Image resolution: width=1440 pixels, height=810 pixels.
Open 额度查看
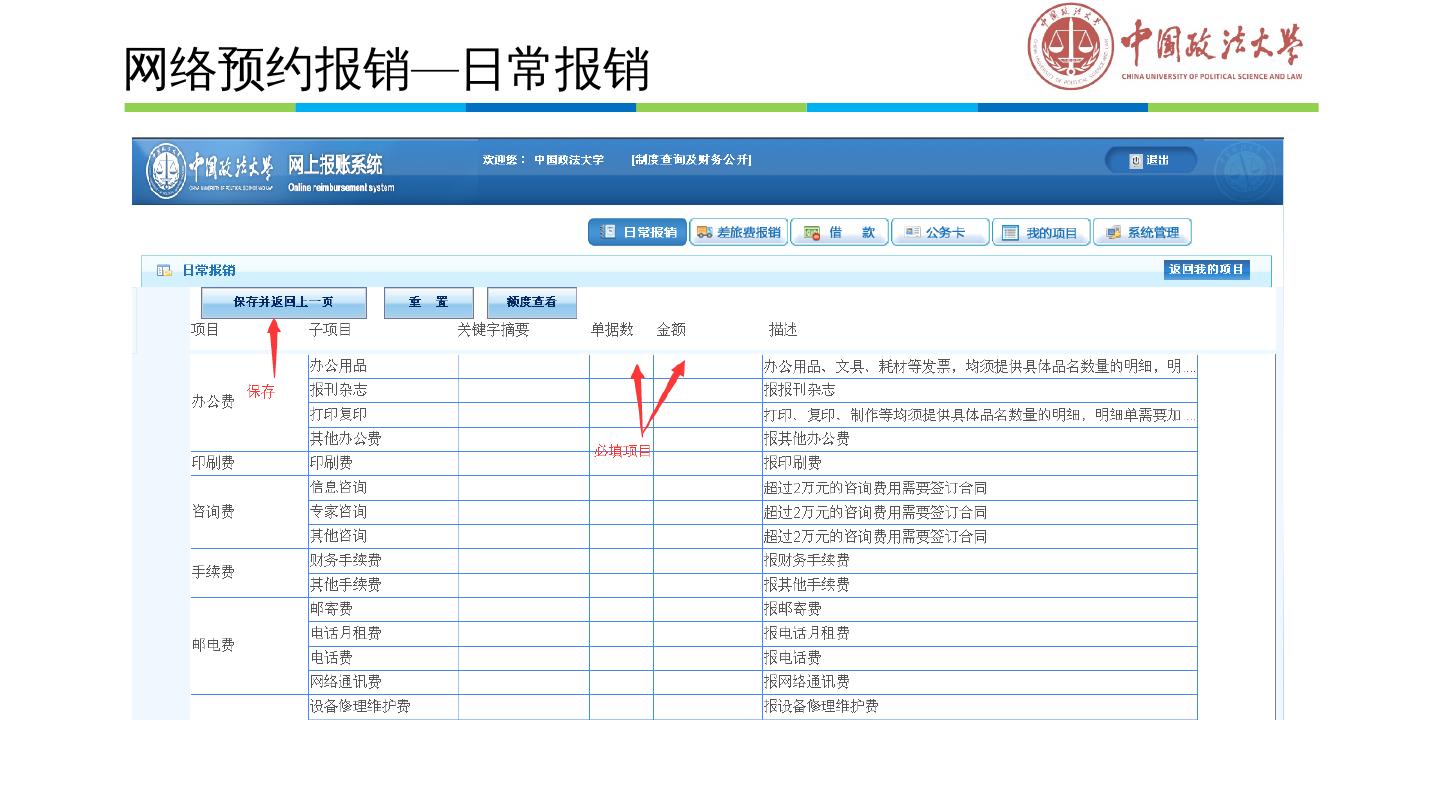coord(531,302)
